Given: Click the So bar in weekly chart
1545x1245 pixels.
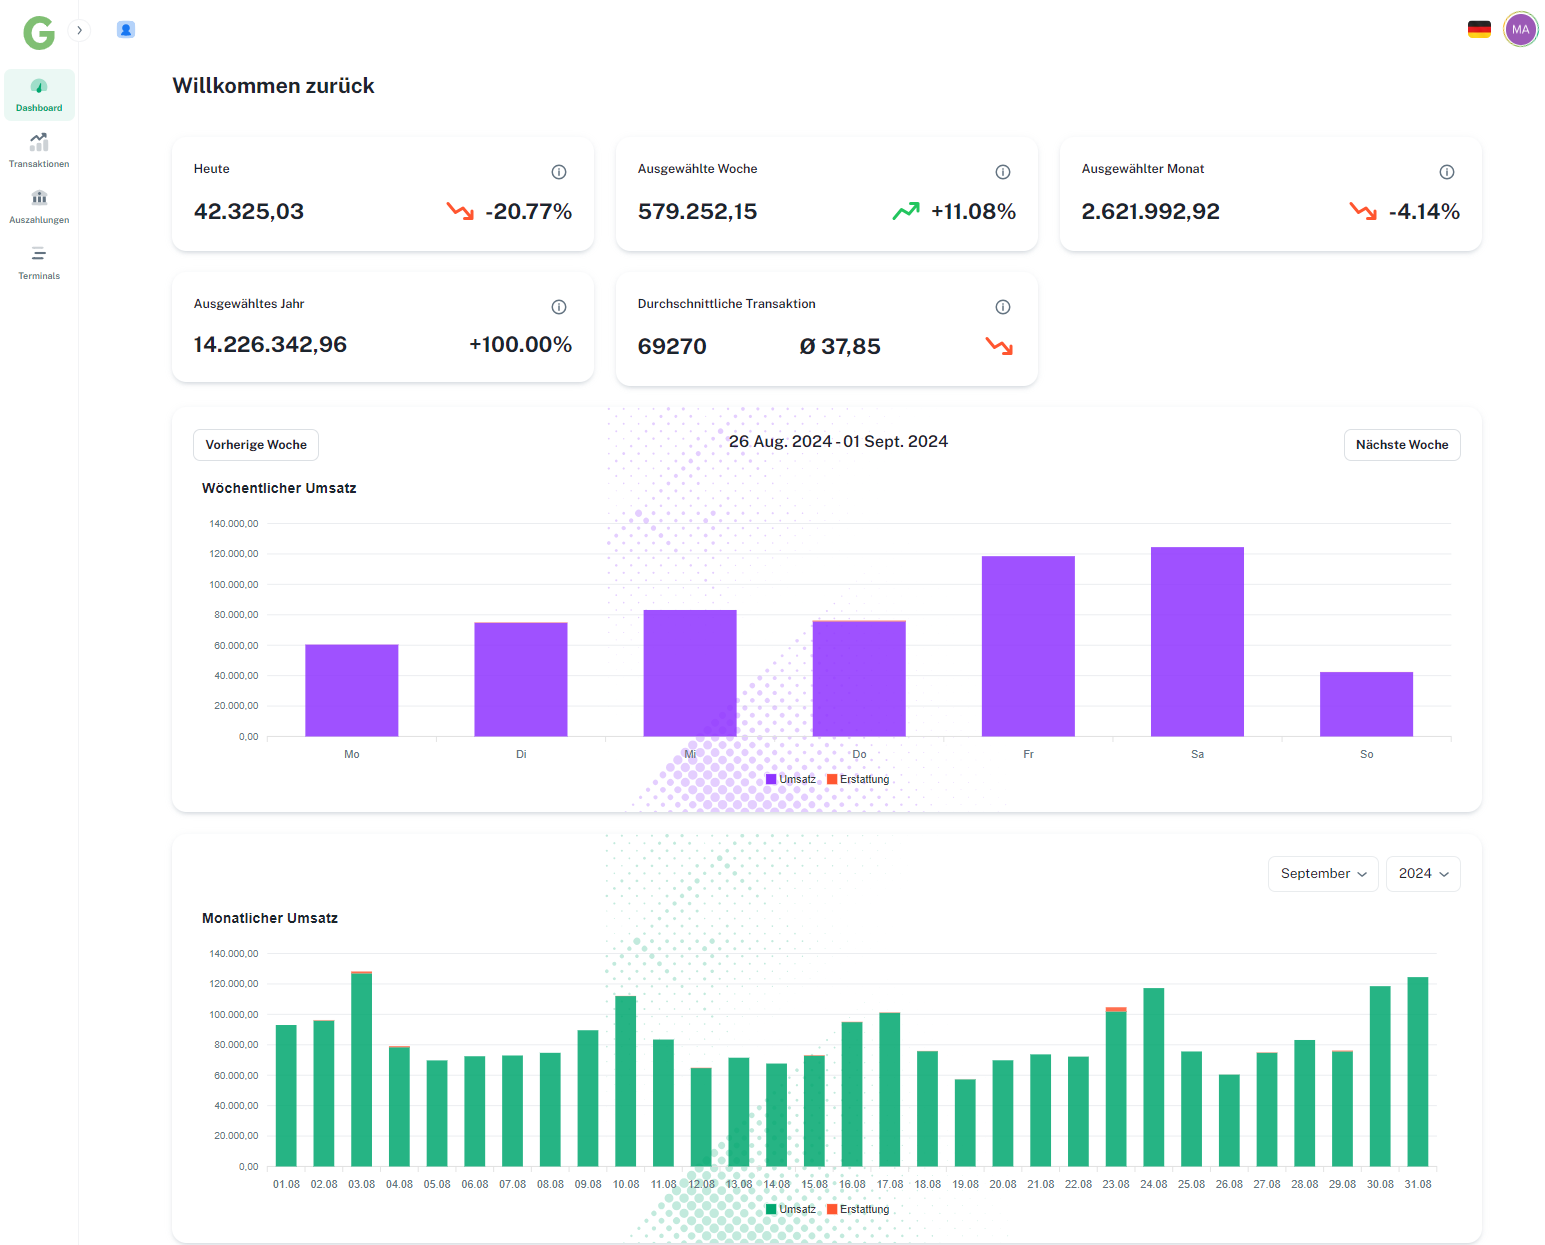Looking at the screenshot, I should pos(1366,705).
